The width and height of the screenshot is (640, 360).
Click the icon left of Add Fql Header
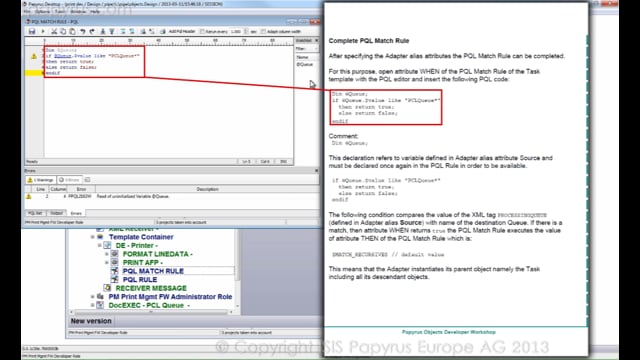(163, 31)
